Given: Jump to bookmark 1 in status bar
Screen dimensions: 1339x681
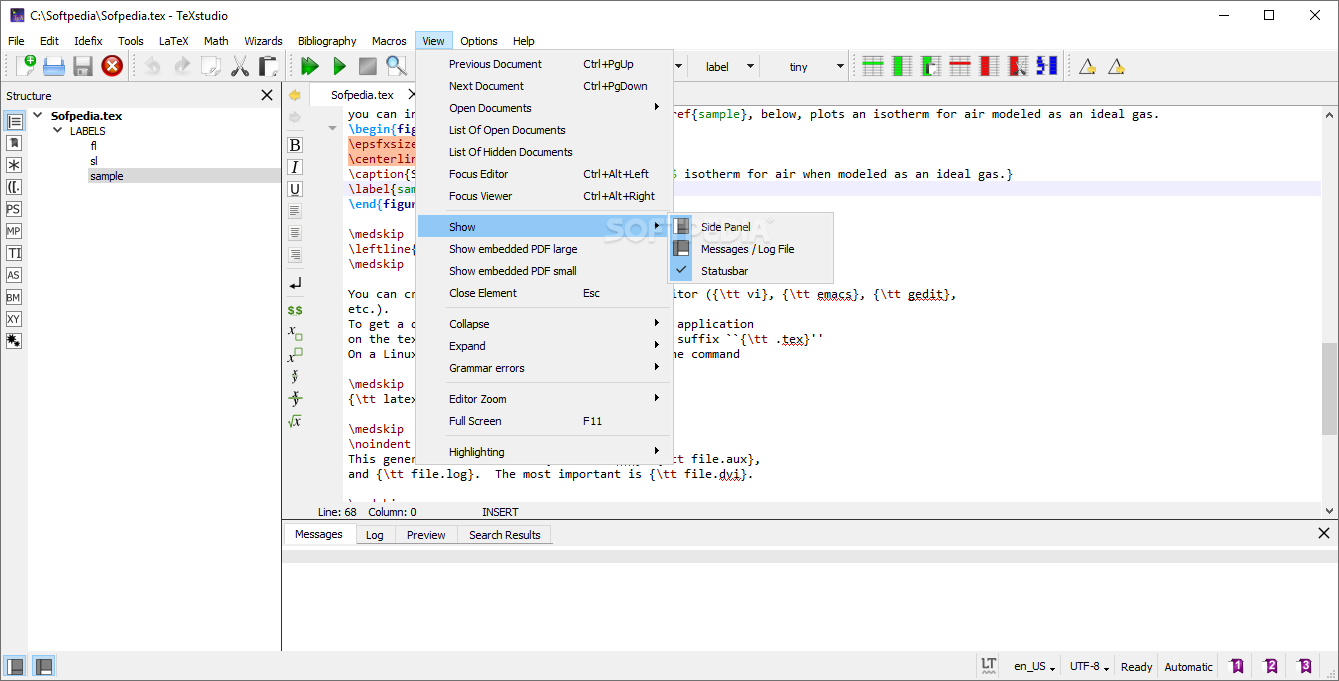Looking at the screenshot, I should tap(1237, 666).
